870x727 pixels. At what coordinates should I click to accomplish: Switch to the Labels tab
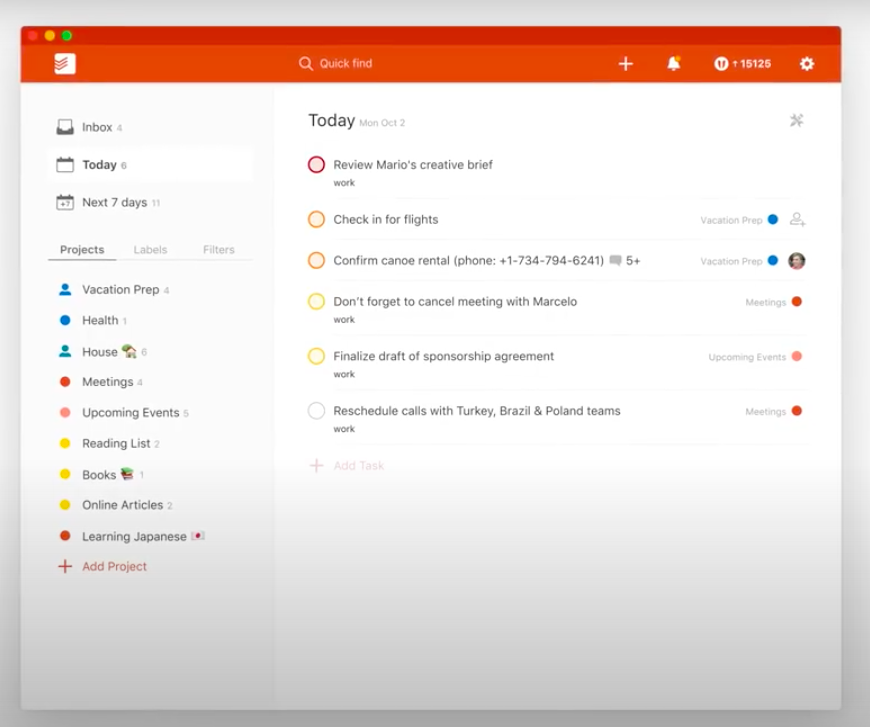click(x=150, y=250)
